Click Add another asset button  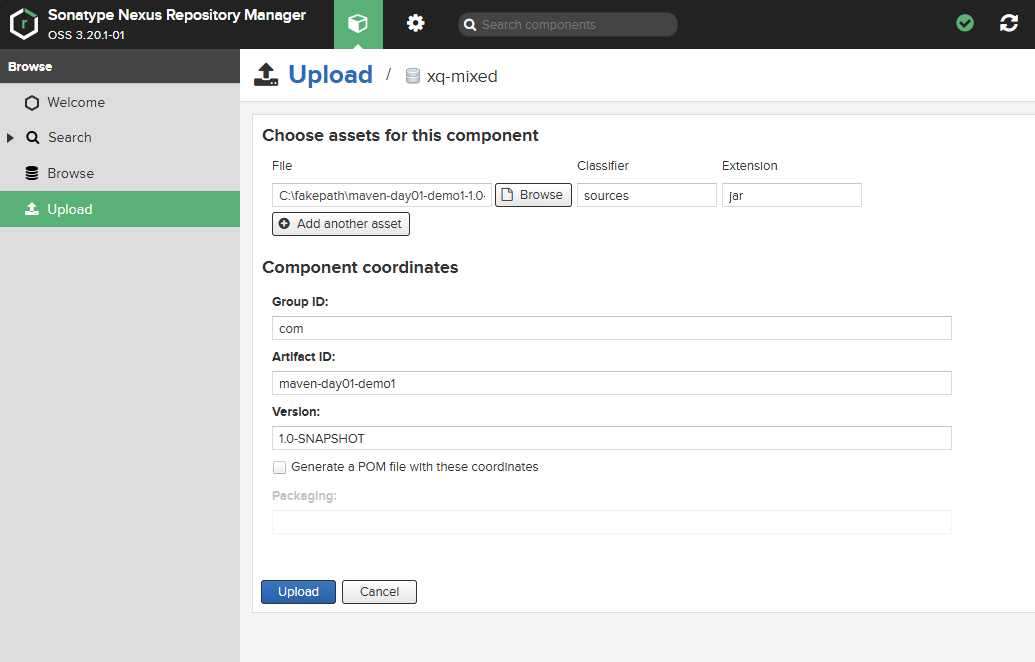pos(341,224)
